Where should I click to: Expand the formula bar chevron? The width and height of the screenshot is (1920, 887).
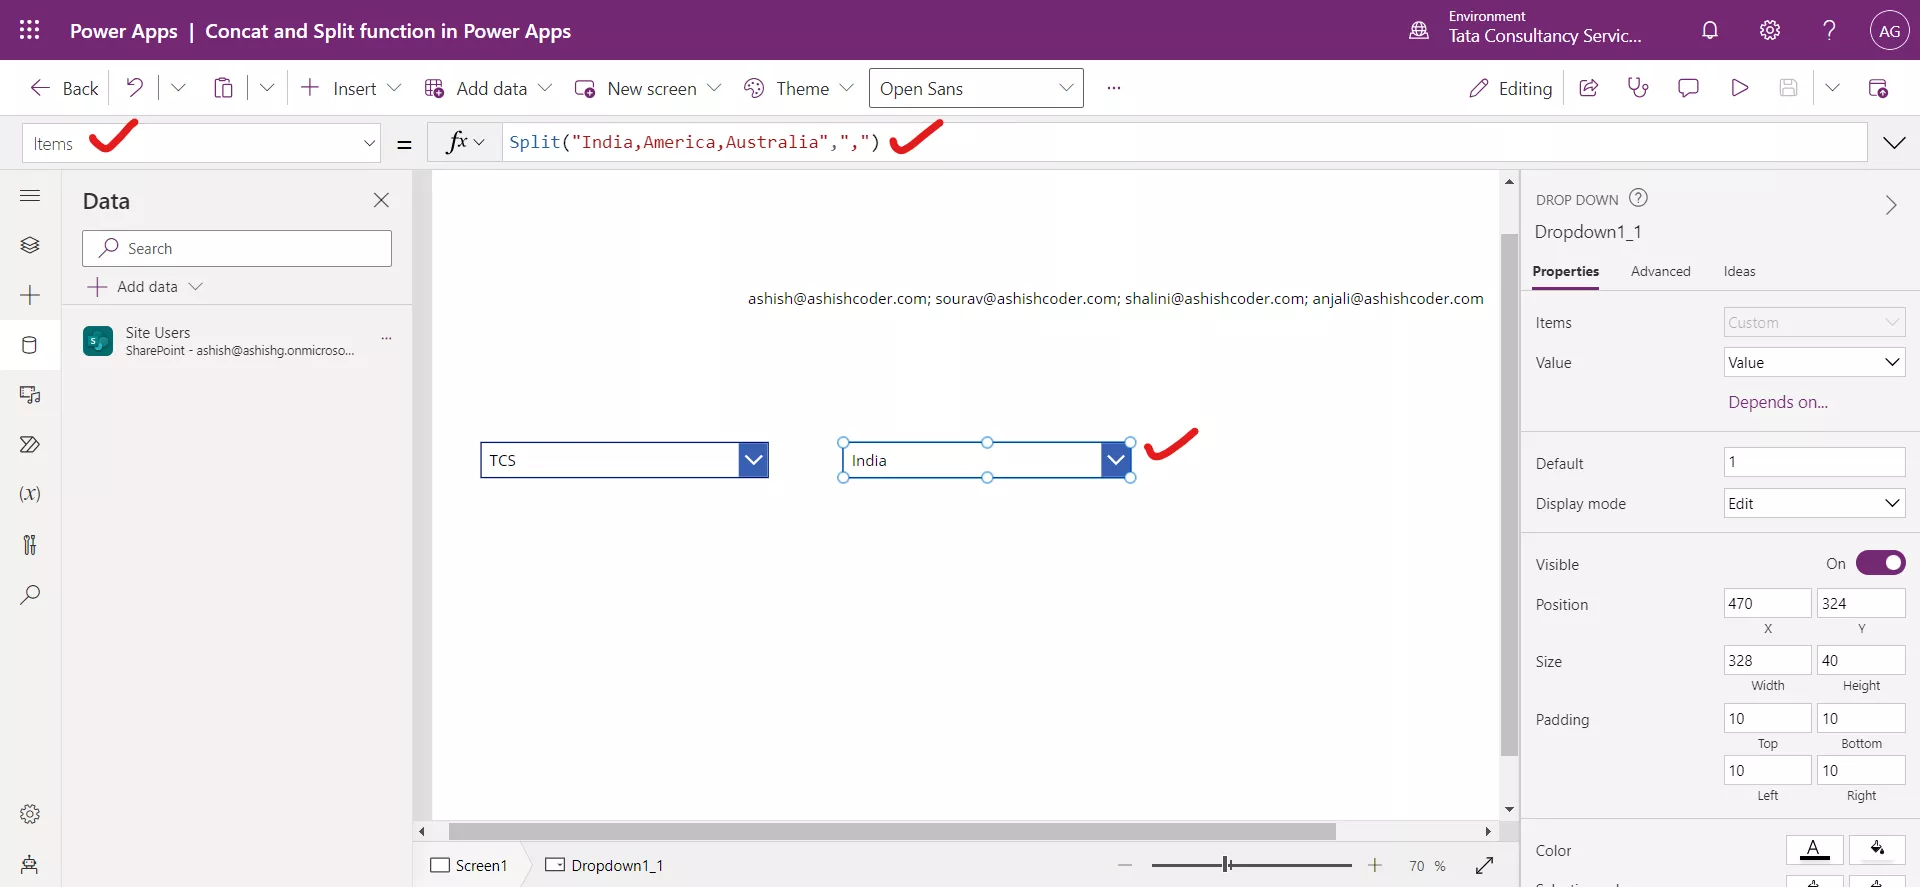pos(1894,143)
